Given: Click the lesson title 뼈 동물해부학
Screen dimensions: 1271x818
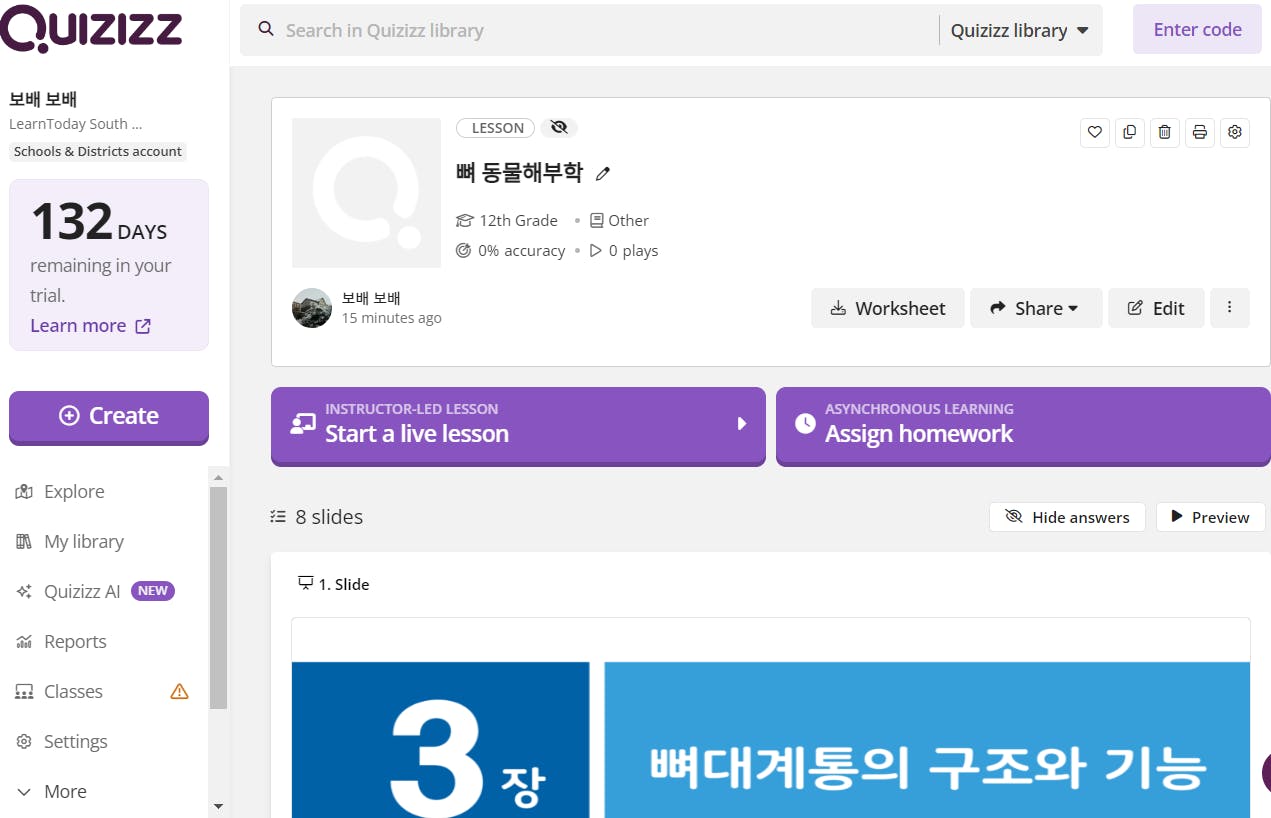Looking at the screenshot, I should (x=519, y=172).
